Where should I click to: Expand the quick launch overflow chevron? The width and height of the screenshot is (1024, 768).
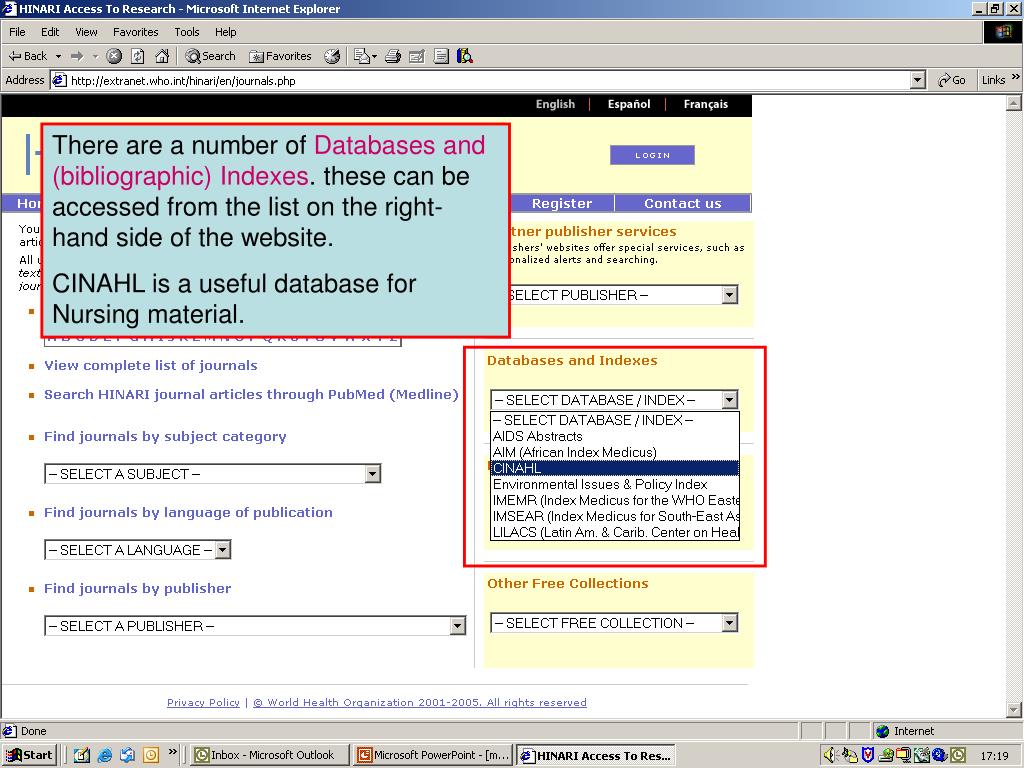[x=172, y=752]
